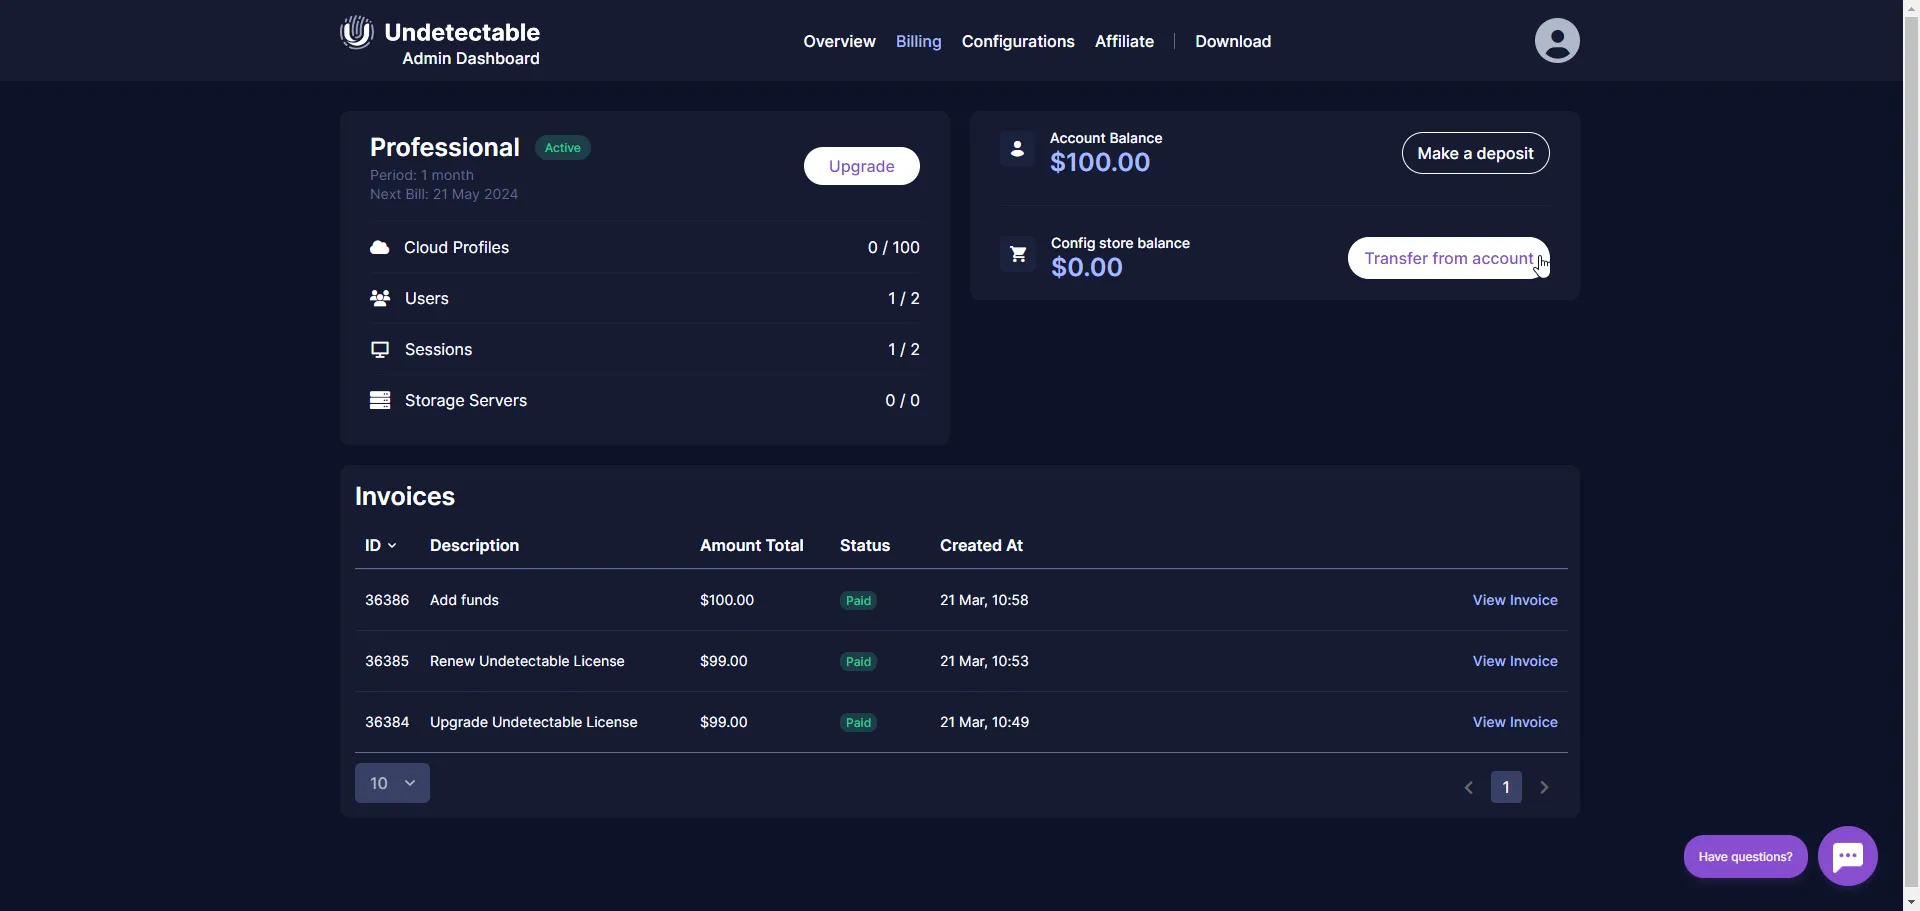The width and height of the screenshot is (1920, 911).
Task: Sort invoices by ID column chevron
Action: tap(392, 546)
